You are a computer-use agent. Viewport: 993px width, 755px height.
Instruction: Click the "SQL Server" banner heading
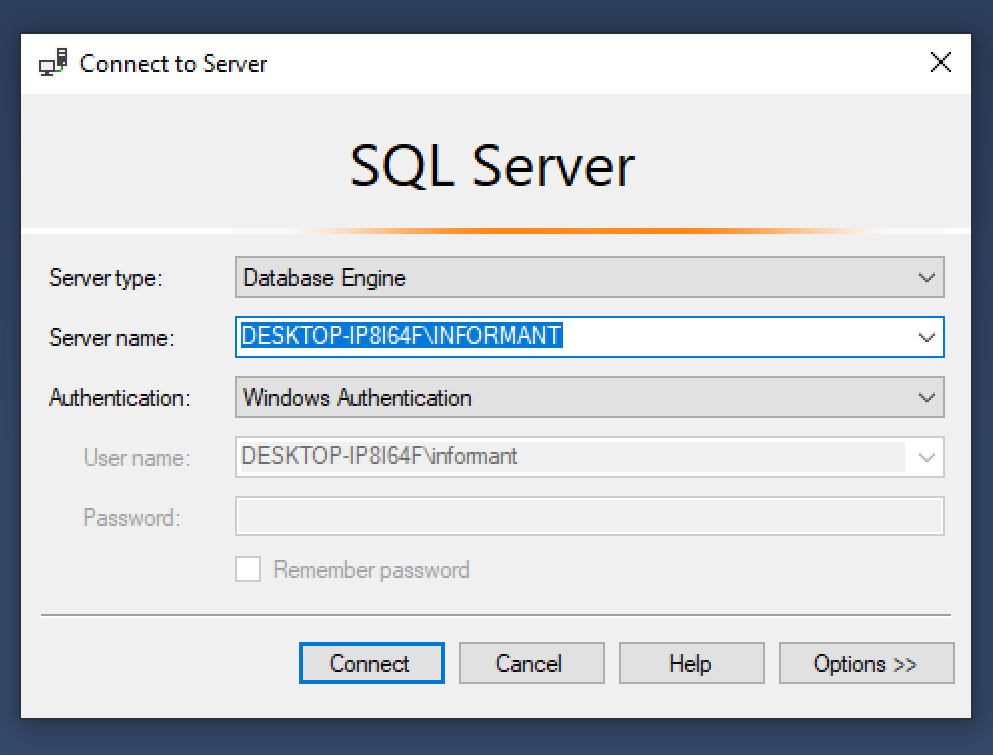coord(493,166)
